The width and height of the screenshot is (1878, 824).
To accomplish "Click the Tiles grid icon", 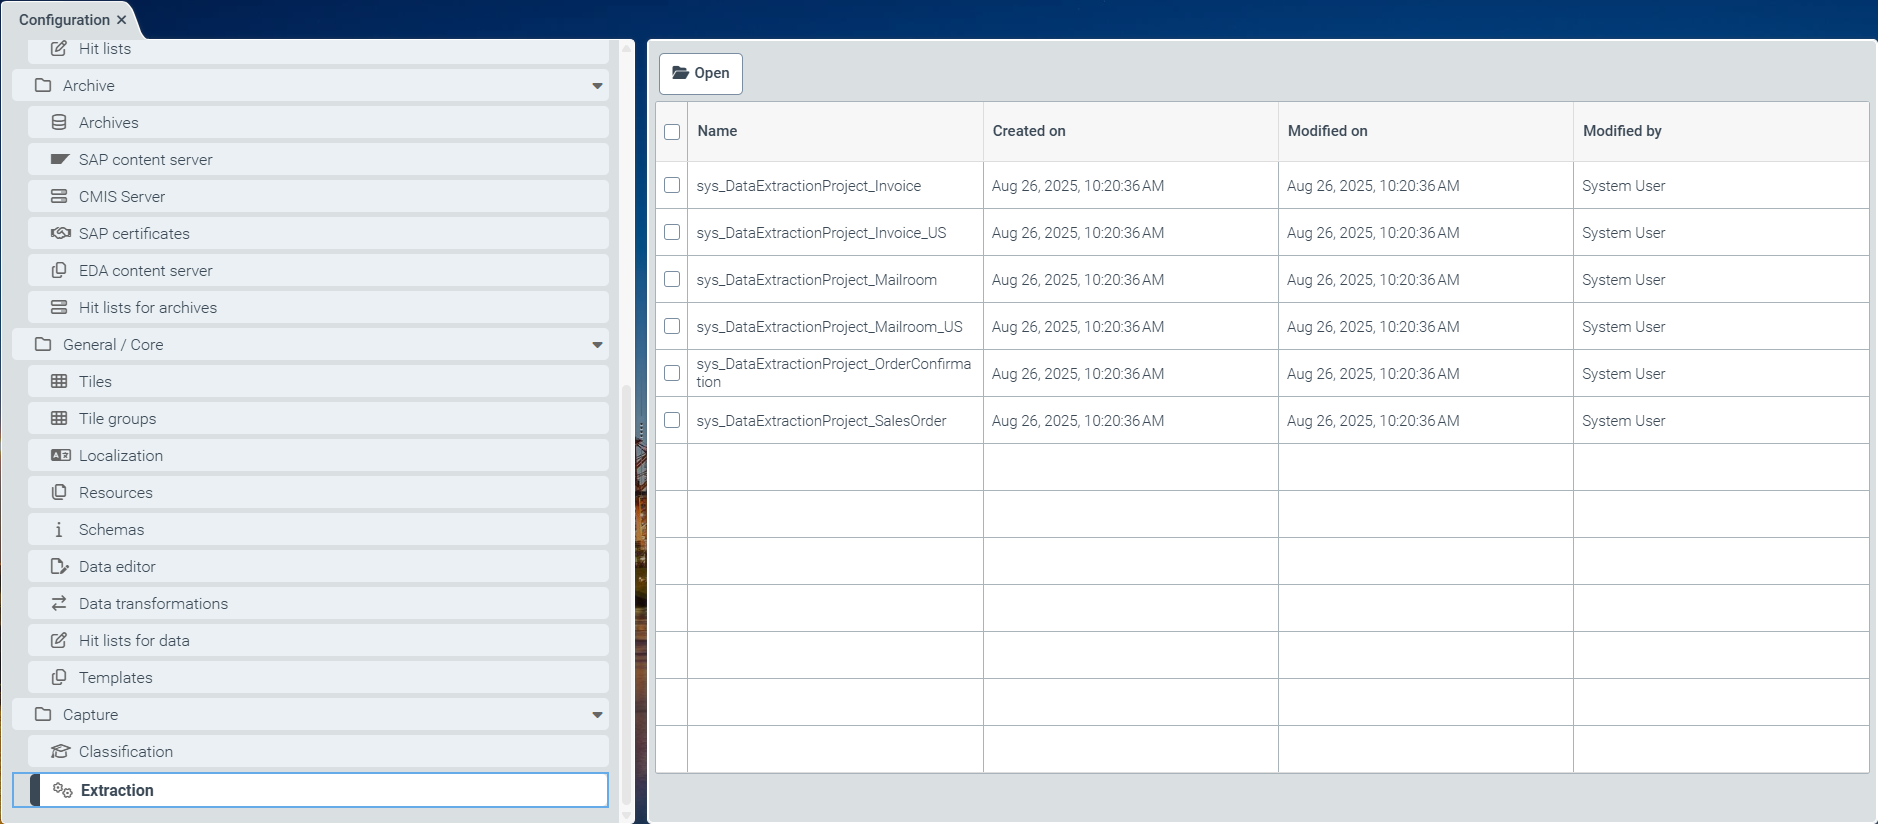I will 59,381.
